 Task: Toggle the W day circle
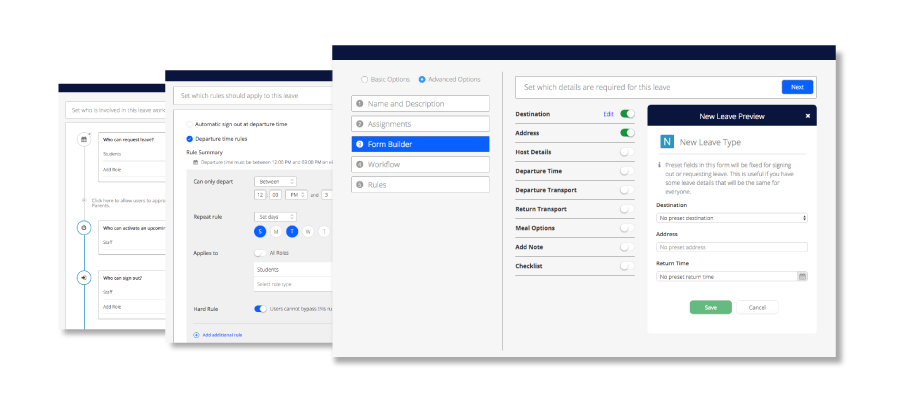[308, 232]
